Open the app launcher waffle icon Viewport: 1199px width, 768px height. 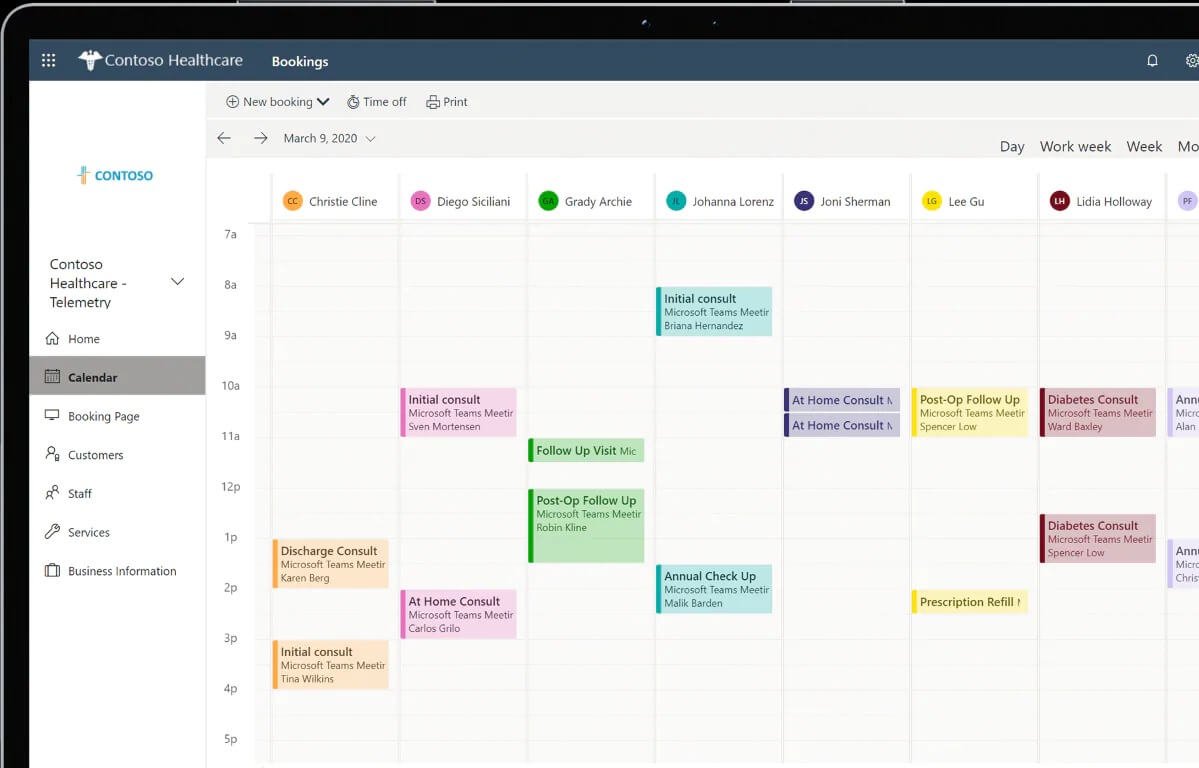pos(47,59)
